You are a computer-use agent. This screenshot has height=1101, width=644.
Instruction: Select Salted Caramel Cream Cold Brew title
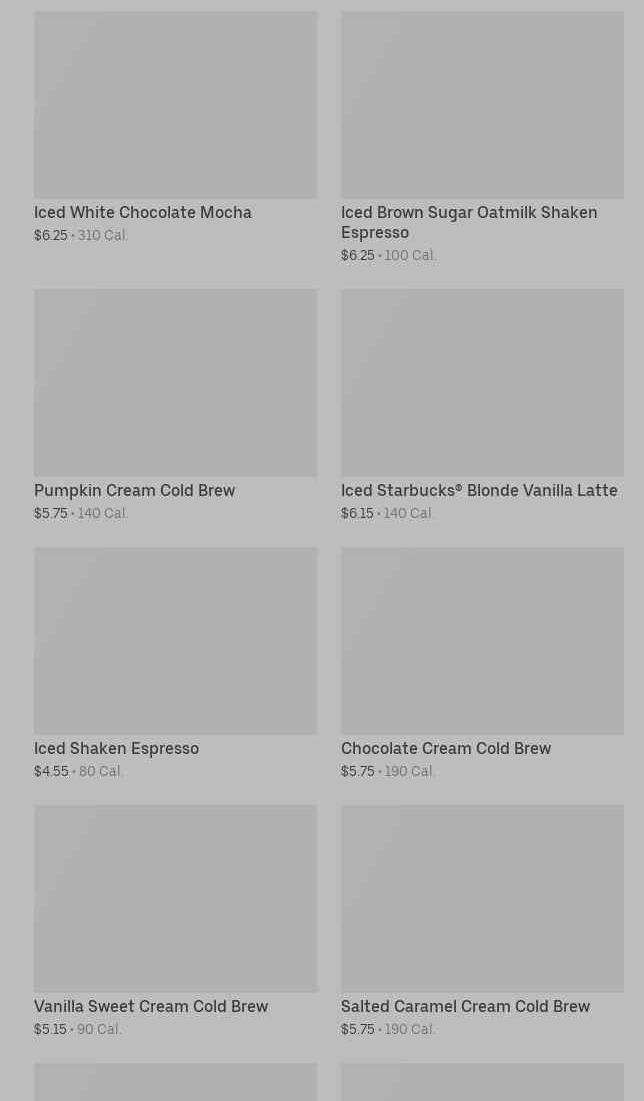pos(465,1007)
